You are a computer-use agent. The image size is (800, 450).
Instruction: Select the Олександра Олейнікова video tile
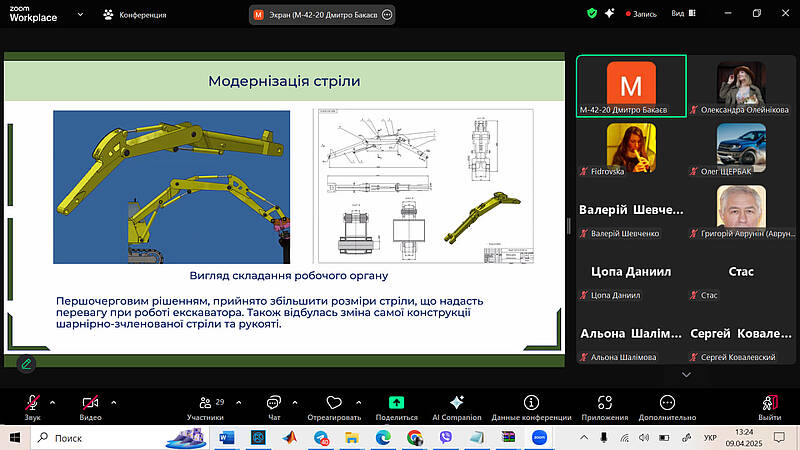pos(741,86)
